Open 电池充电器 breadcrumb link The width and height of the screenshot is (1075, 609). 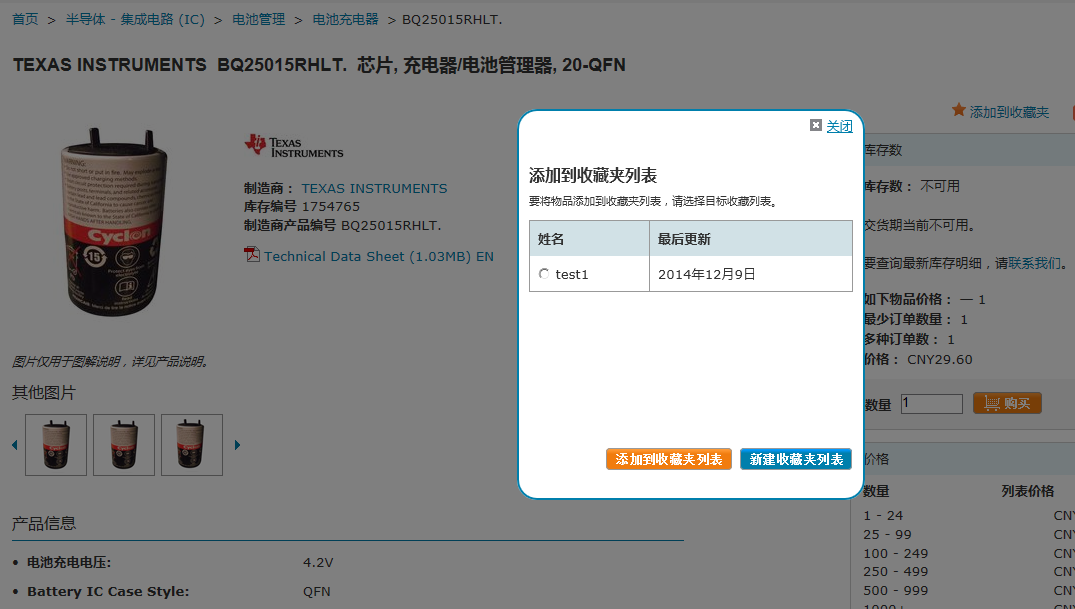(x=346, y=19)
